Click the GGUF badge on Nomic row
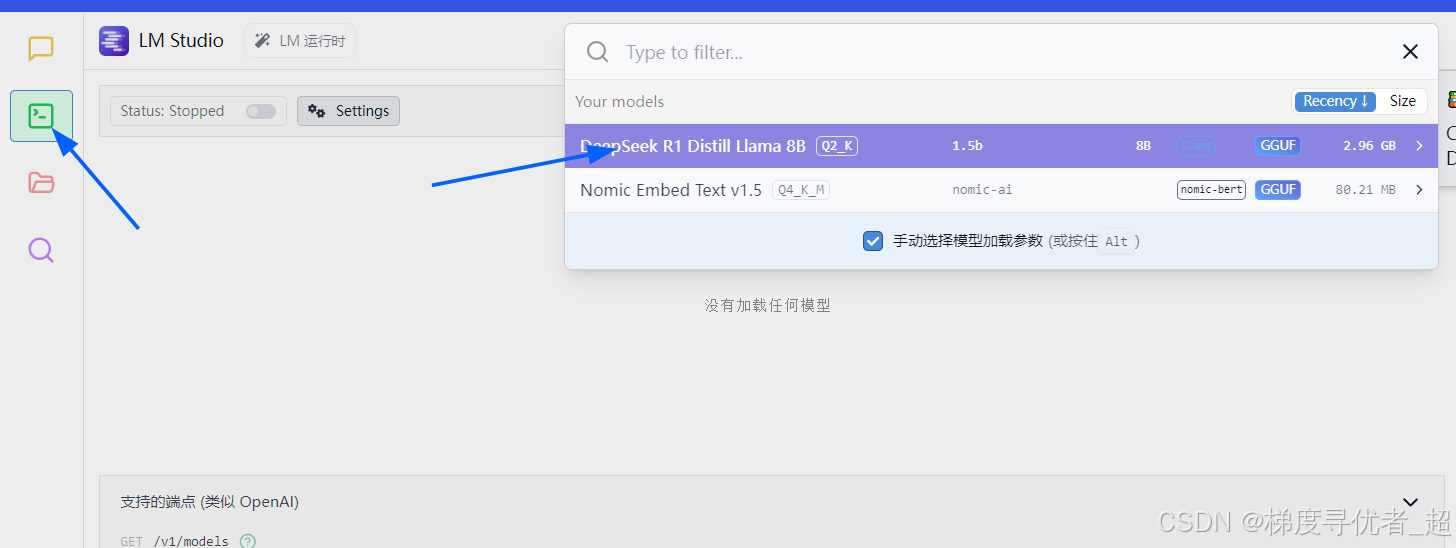Image resolution: width=1456 pixels, height=548 pixels. click(1278, 190)
